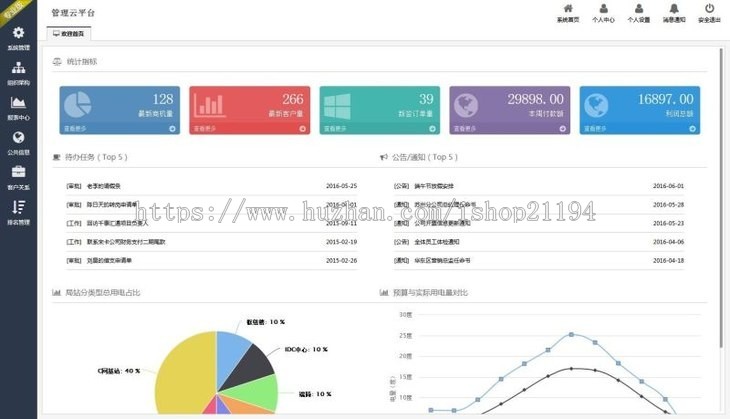The width and height of the screenshot is (730, 419).
Task: Click 查看更多 on the 16897.00 card
Action: click(x=595, y=128)
